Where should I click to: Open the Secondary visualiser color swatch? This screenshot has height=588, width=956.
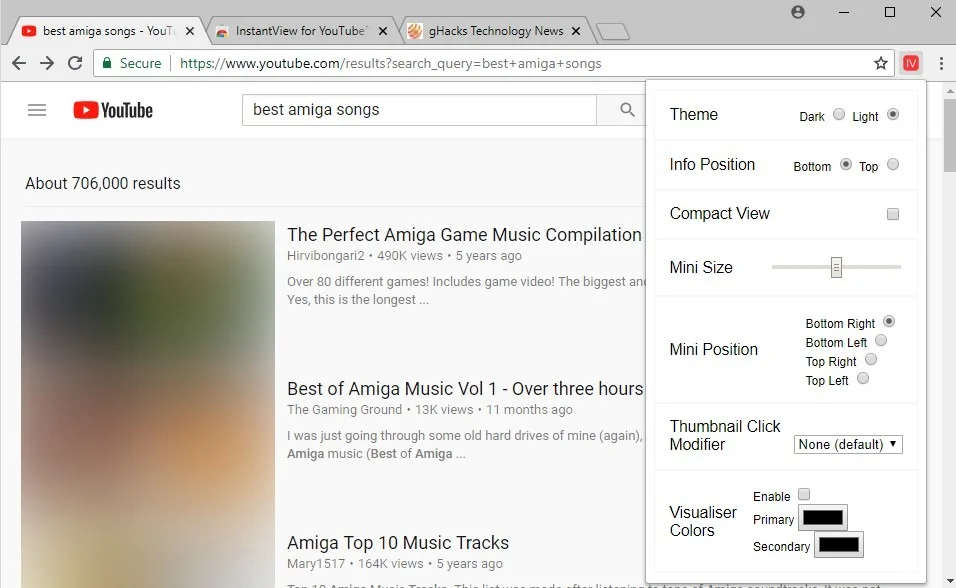(839, 545)
